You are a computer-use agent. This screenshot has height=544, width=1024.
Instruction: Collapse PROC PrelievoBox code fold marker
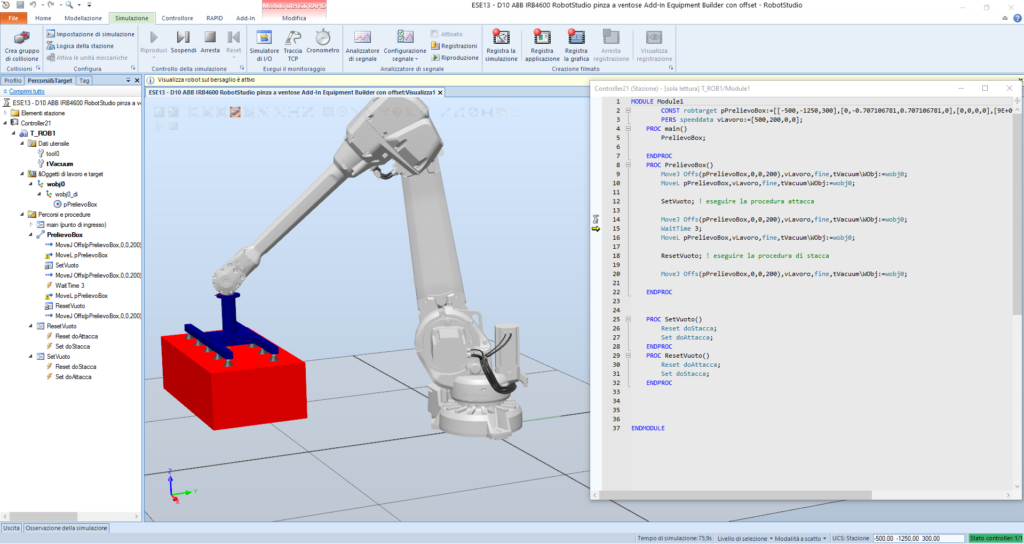click(627, 165)
